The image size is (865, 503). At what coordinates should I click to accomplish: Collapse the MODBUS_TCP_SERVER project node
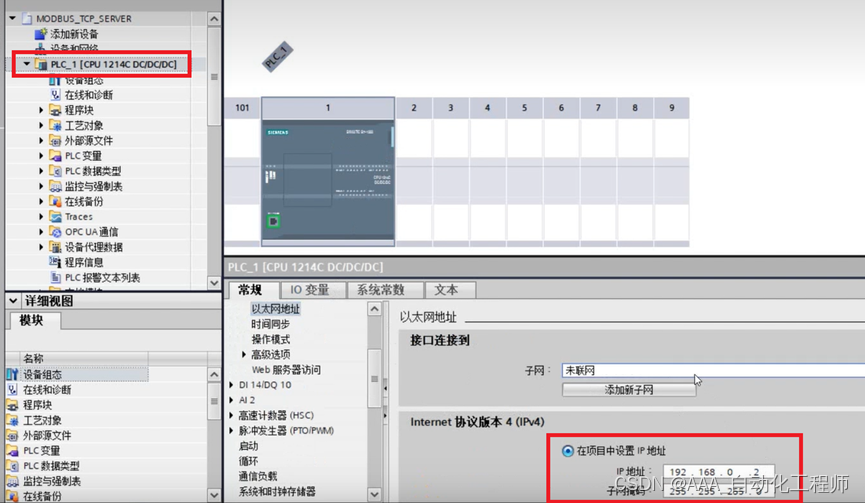(12, 18)
